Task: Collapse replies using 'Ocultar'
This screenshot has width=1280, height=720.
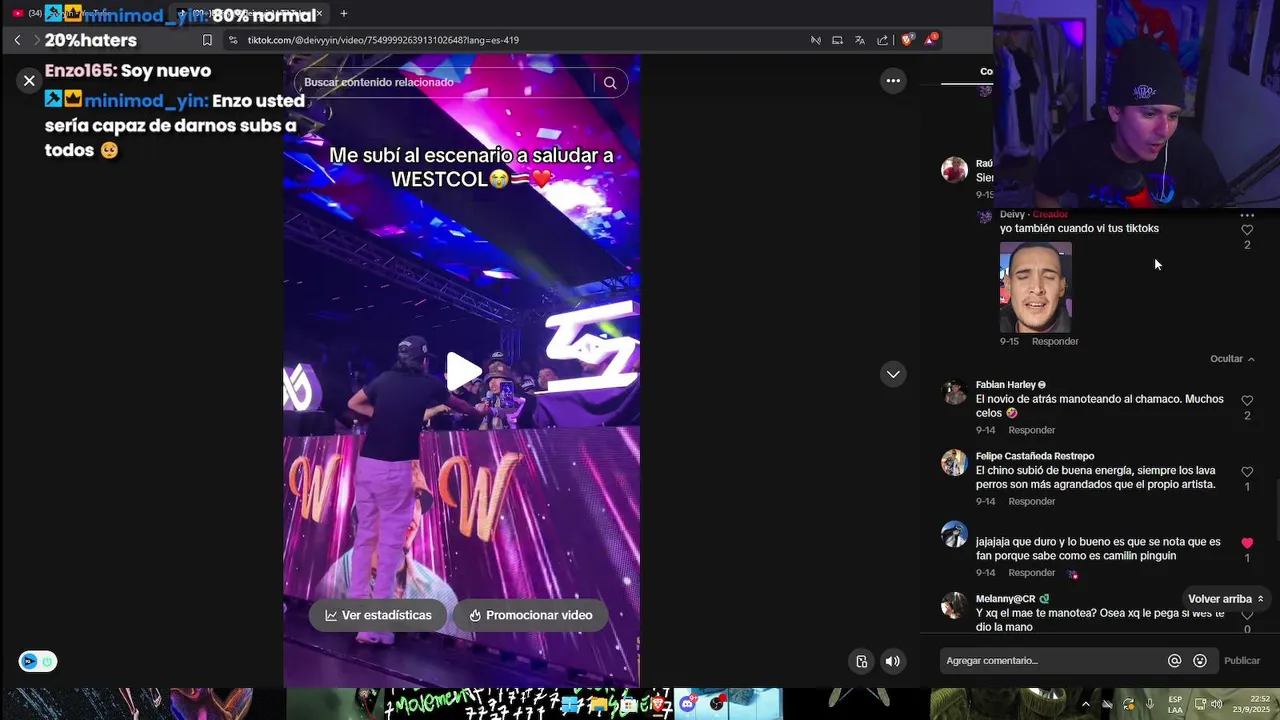Action: [x=1232, y=359]
